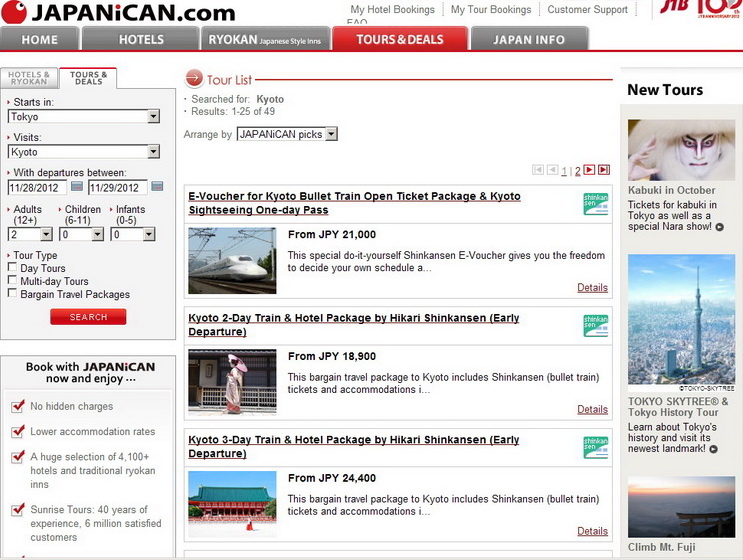Open Kyoto 2-Day Train & Hotel title link
Screen dimensions: 743x560
pos(353,325)
